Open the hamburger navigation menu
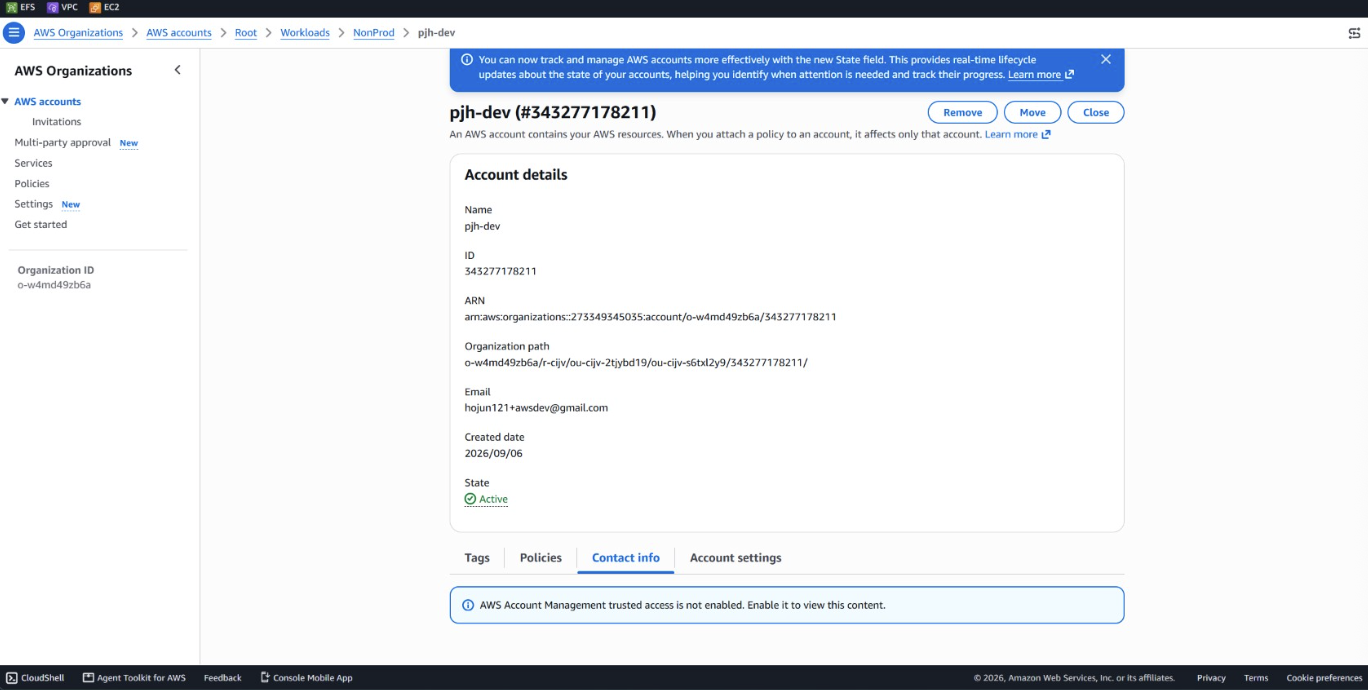The width and height of the screenshot is (1368, 690). click(14, 33)
